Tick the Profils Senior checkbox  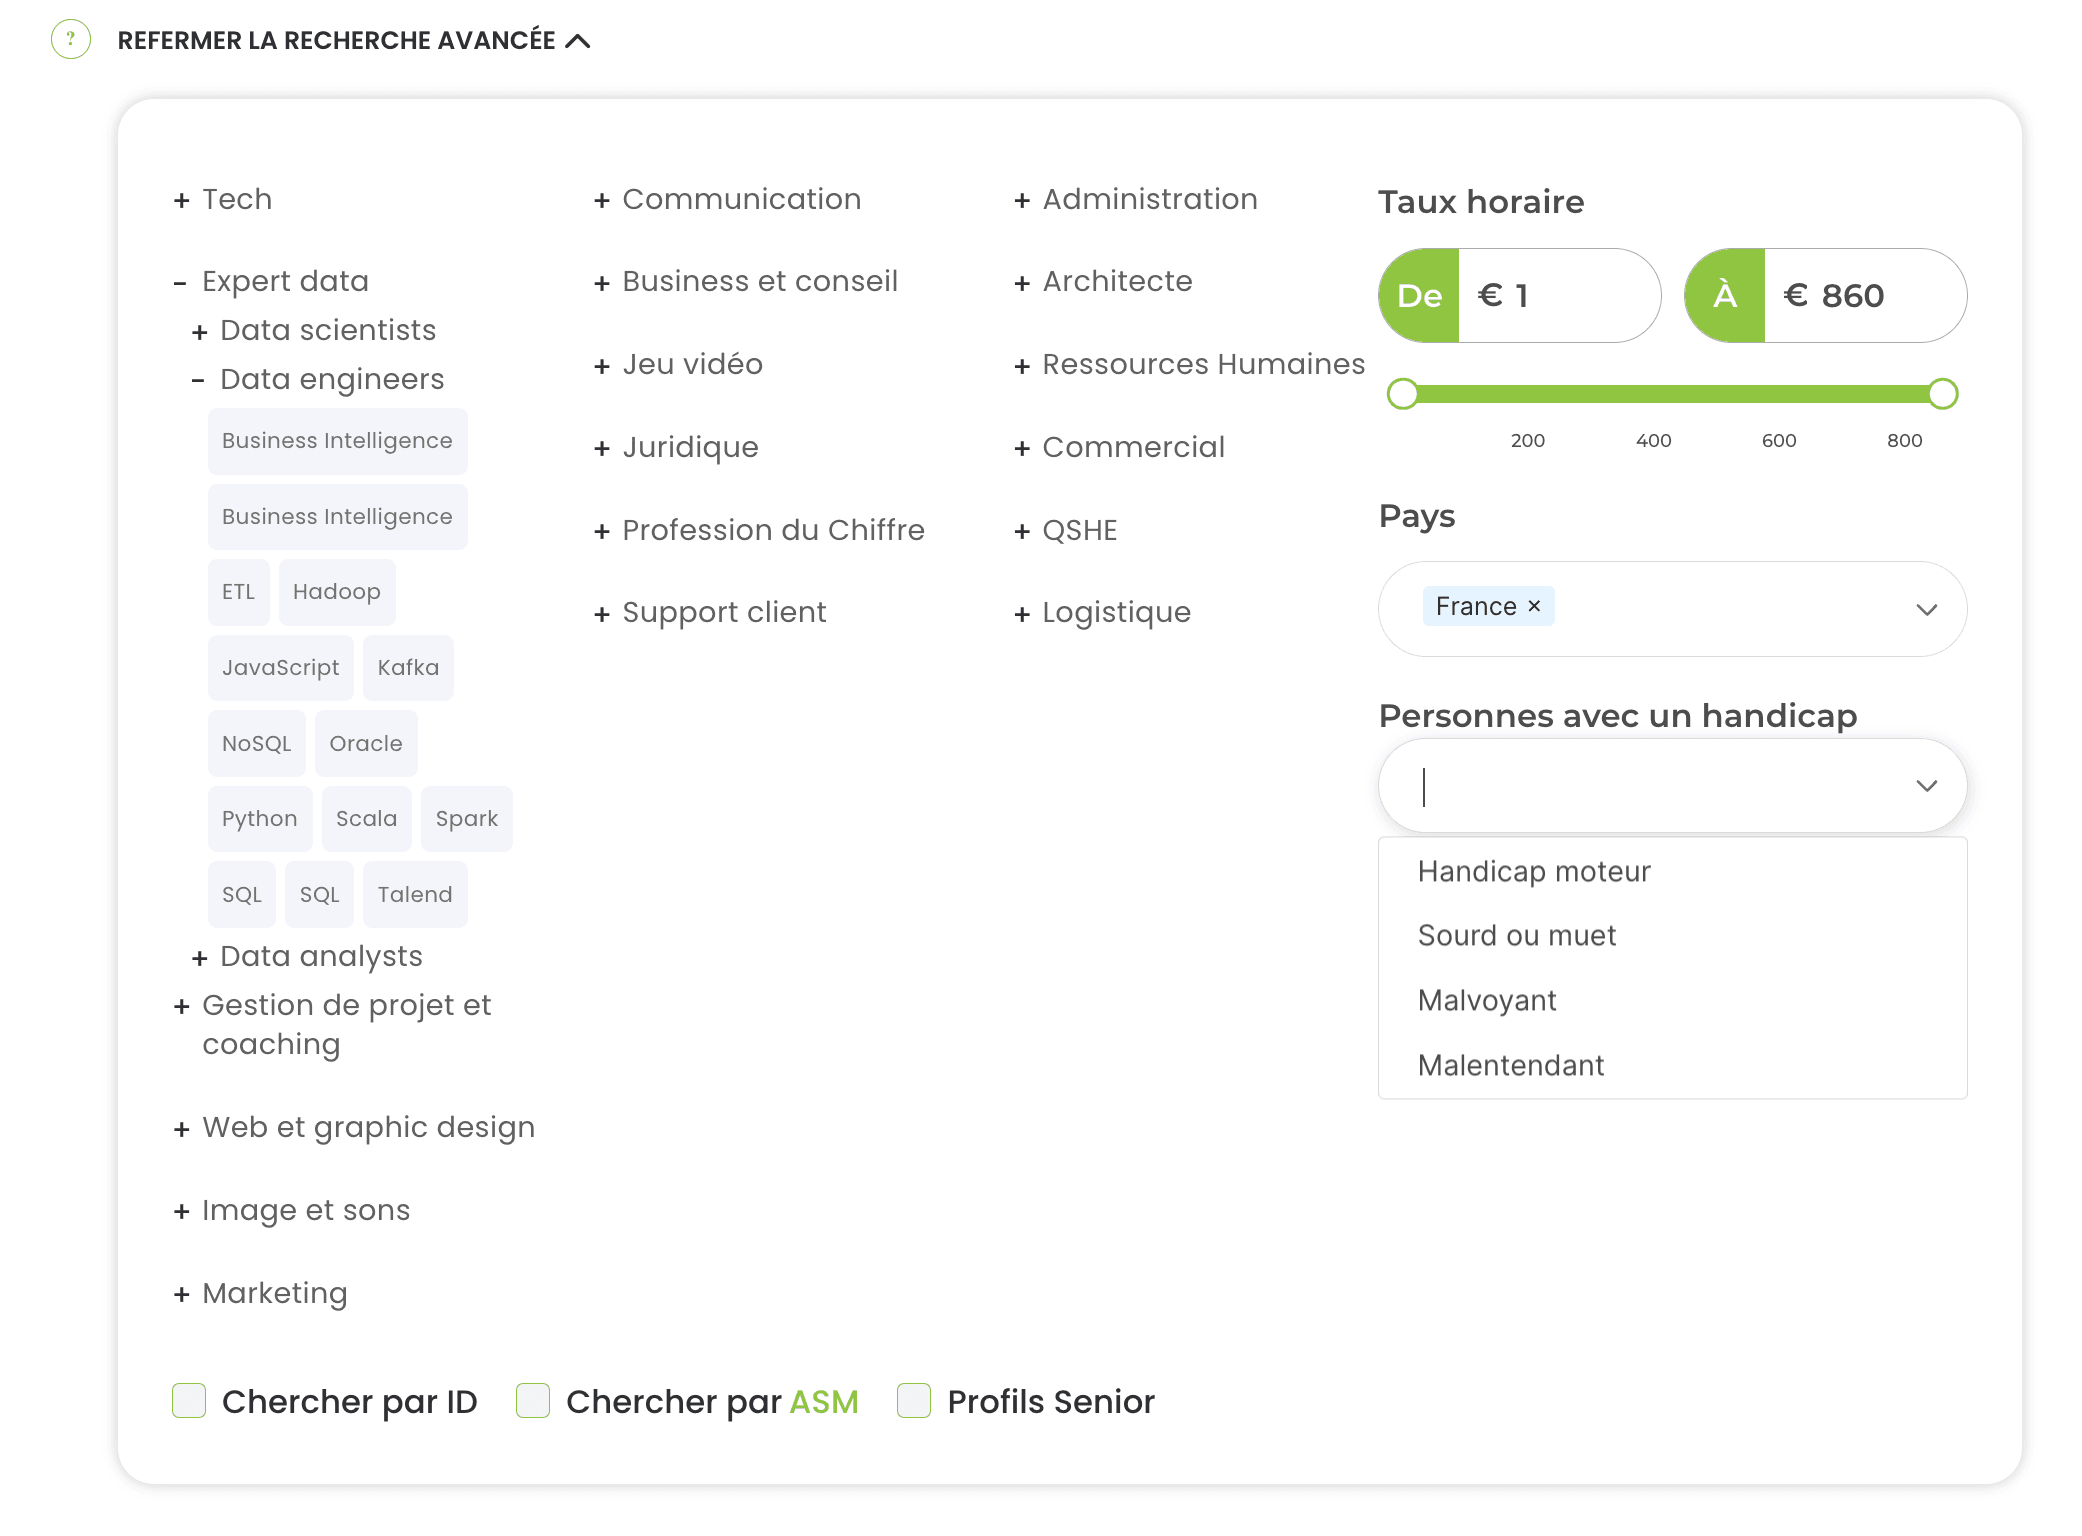coord(914,1401)
